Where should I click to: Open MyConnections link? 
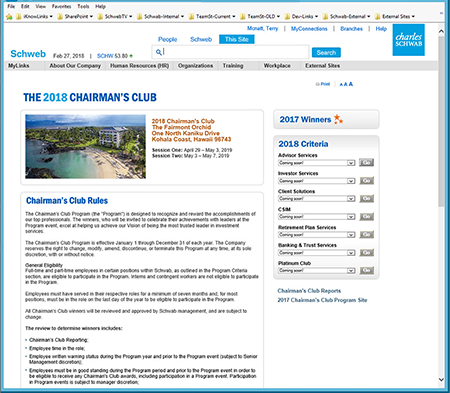coord(309,29)
